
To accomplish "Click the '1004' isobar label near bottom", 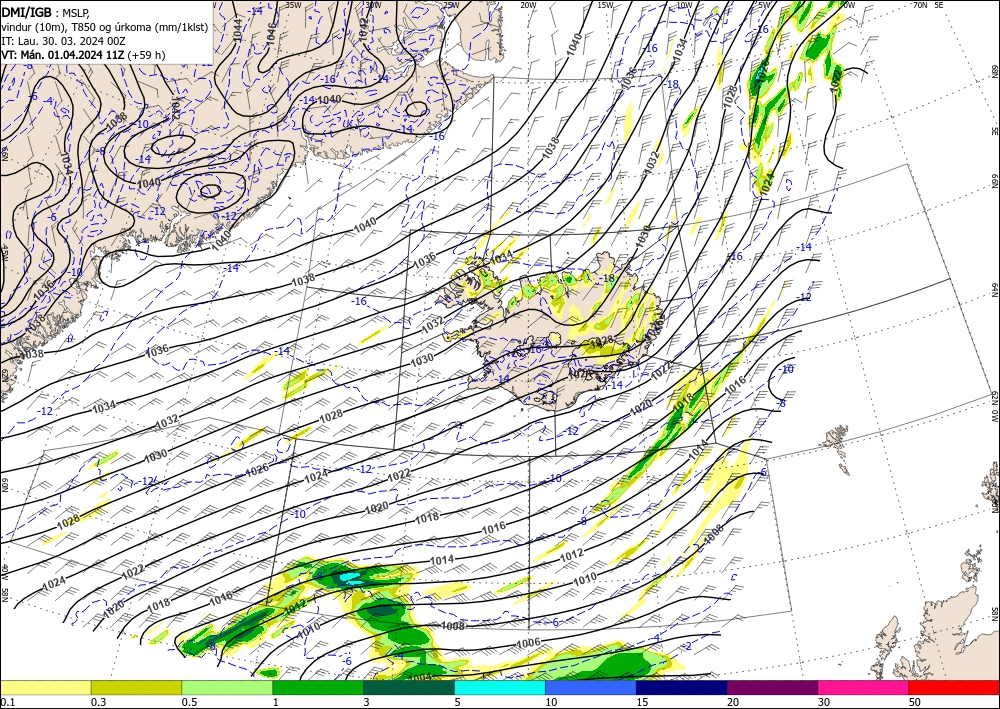I will tap(419, 677).
